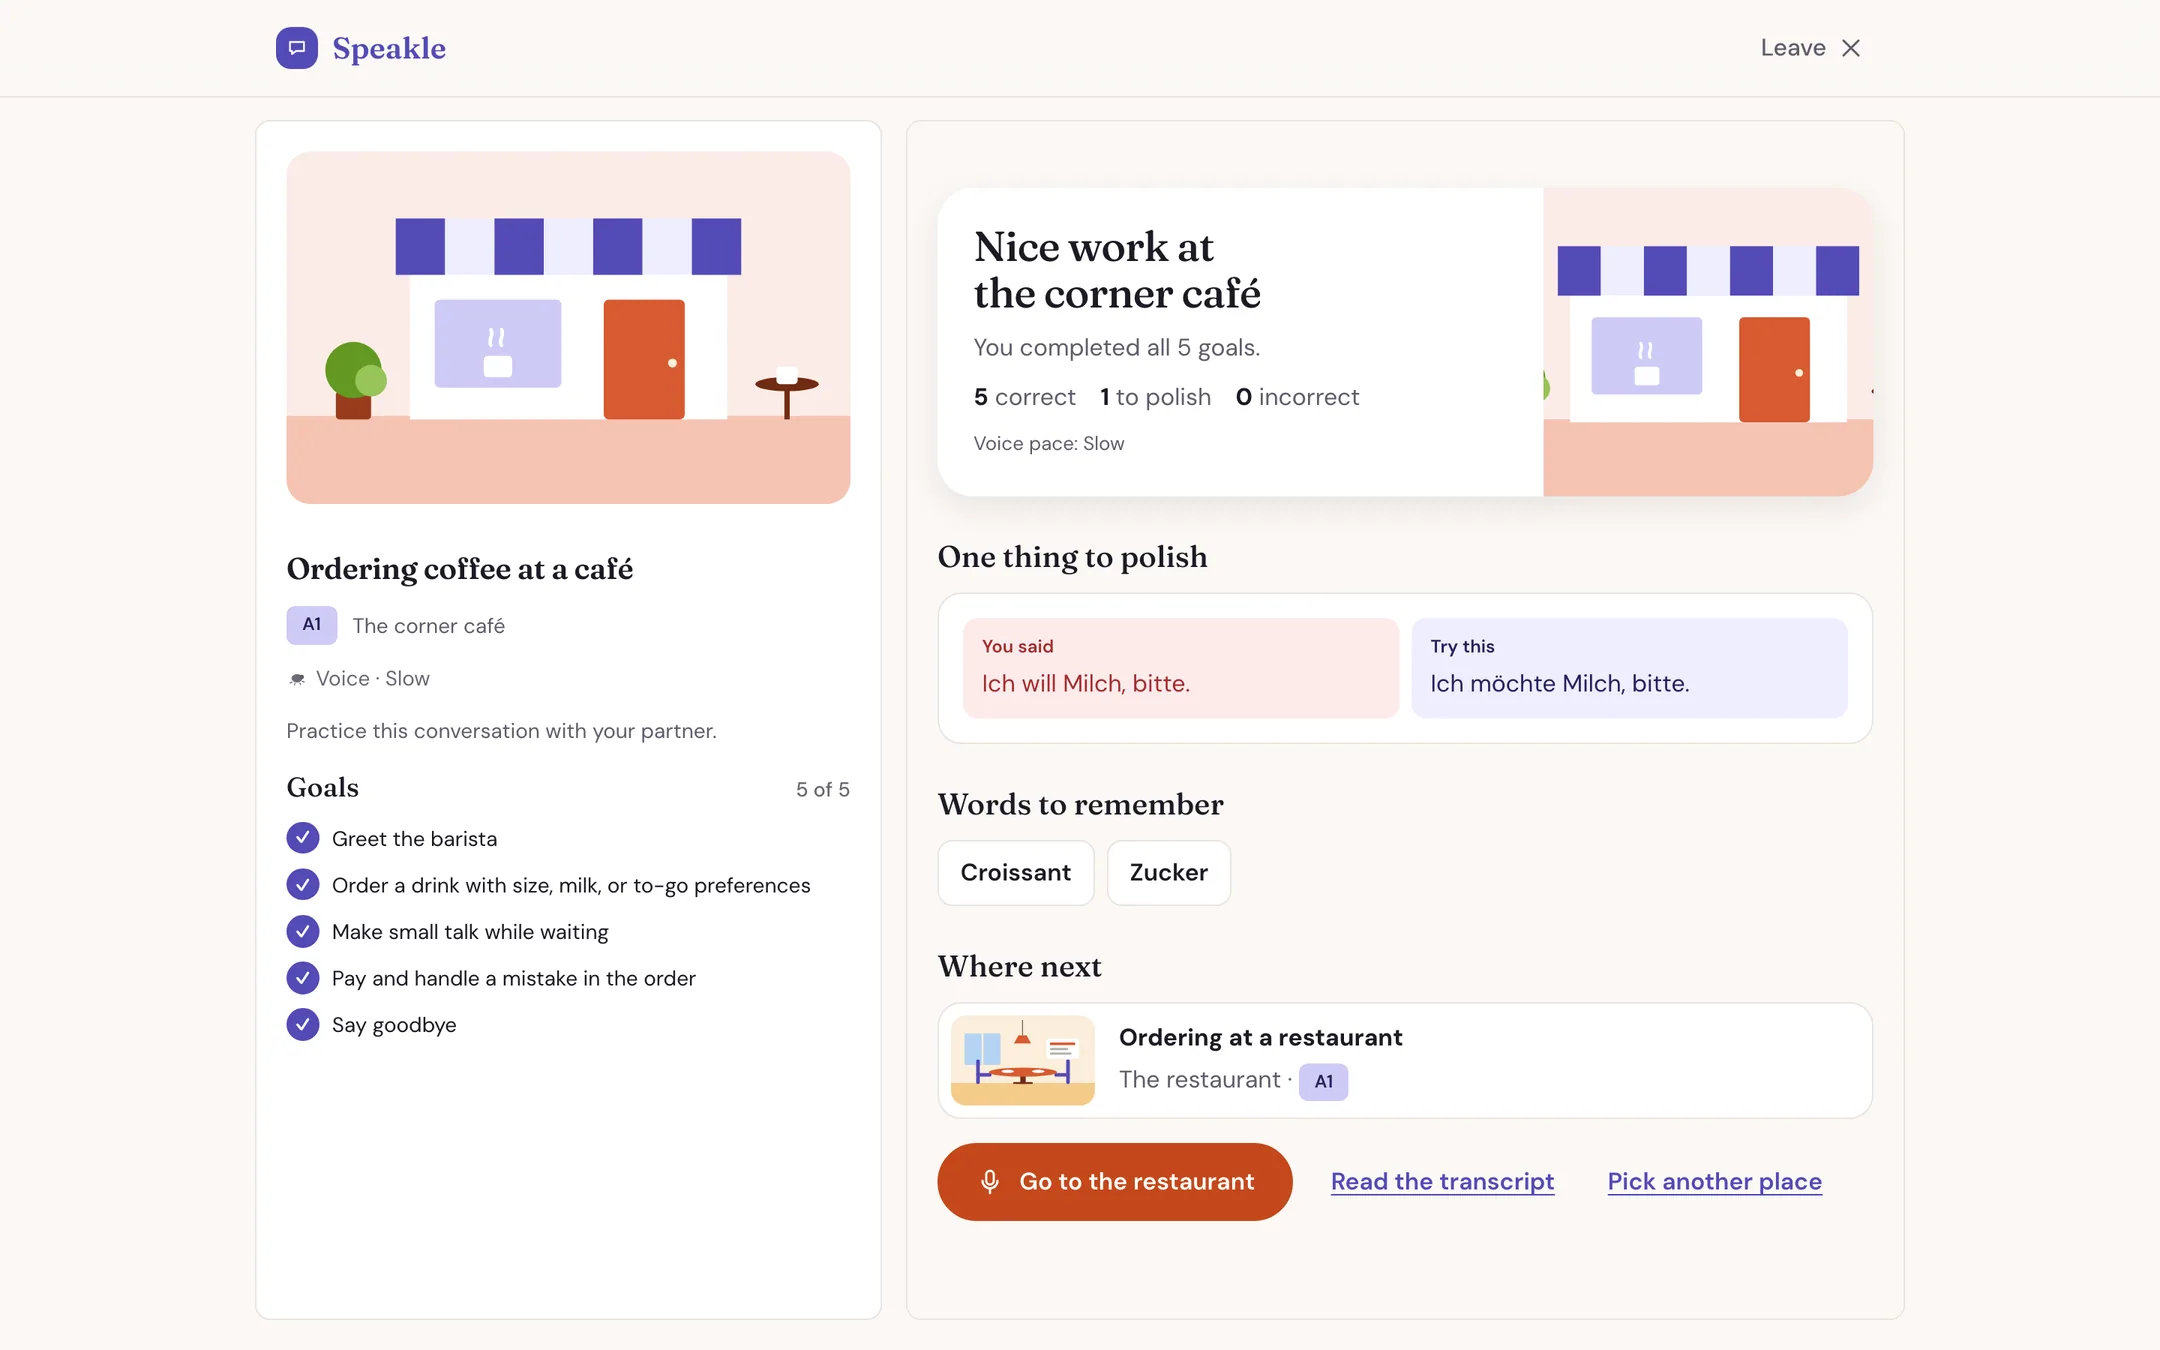Click 'You completed all 5 goals.' text
This screenshot has width=2160, height=1350.
1117,348
